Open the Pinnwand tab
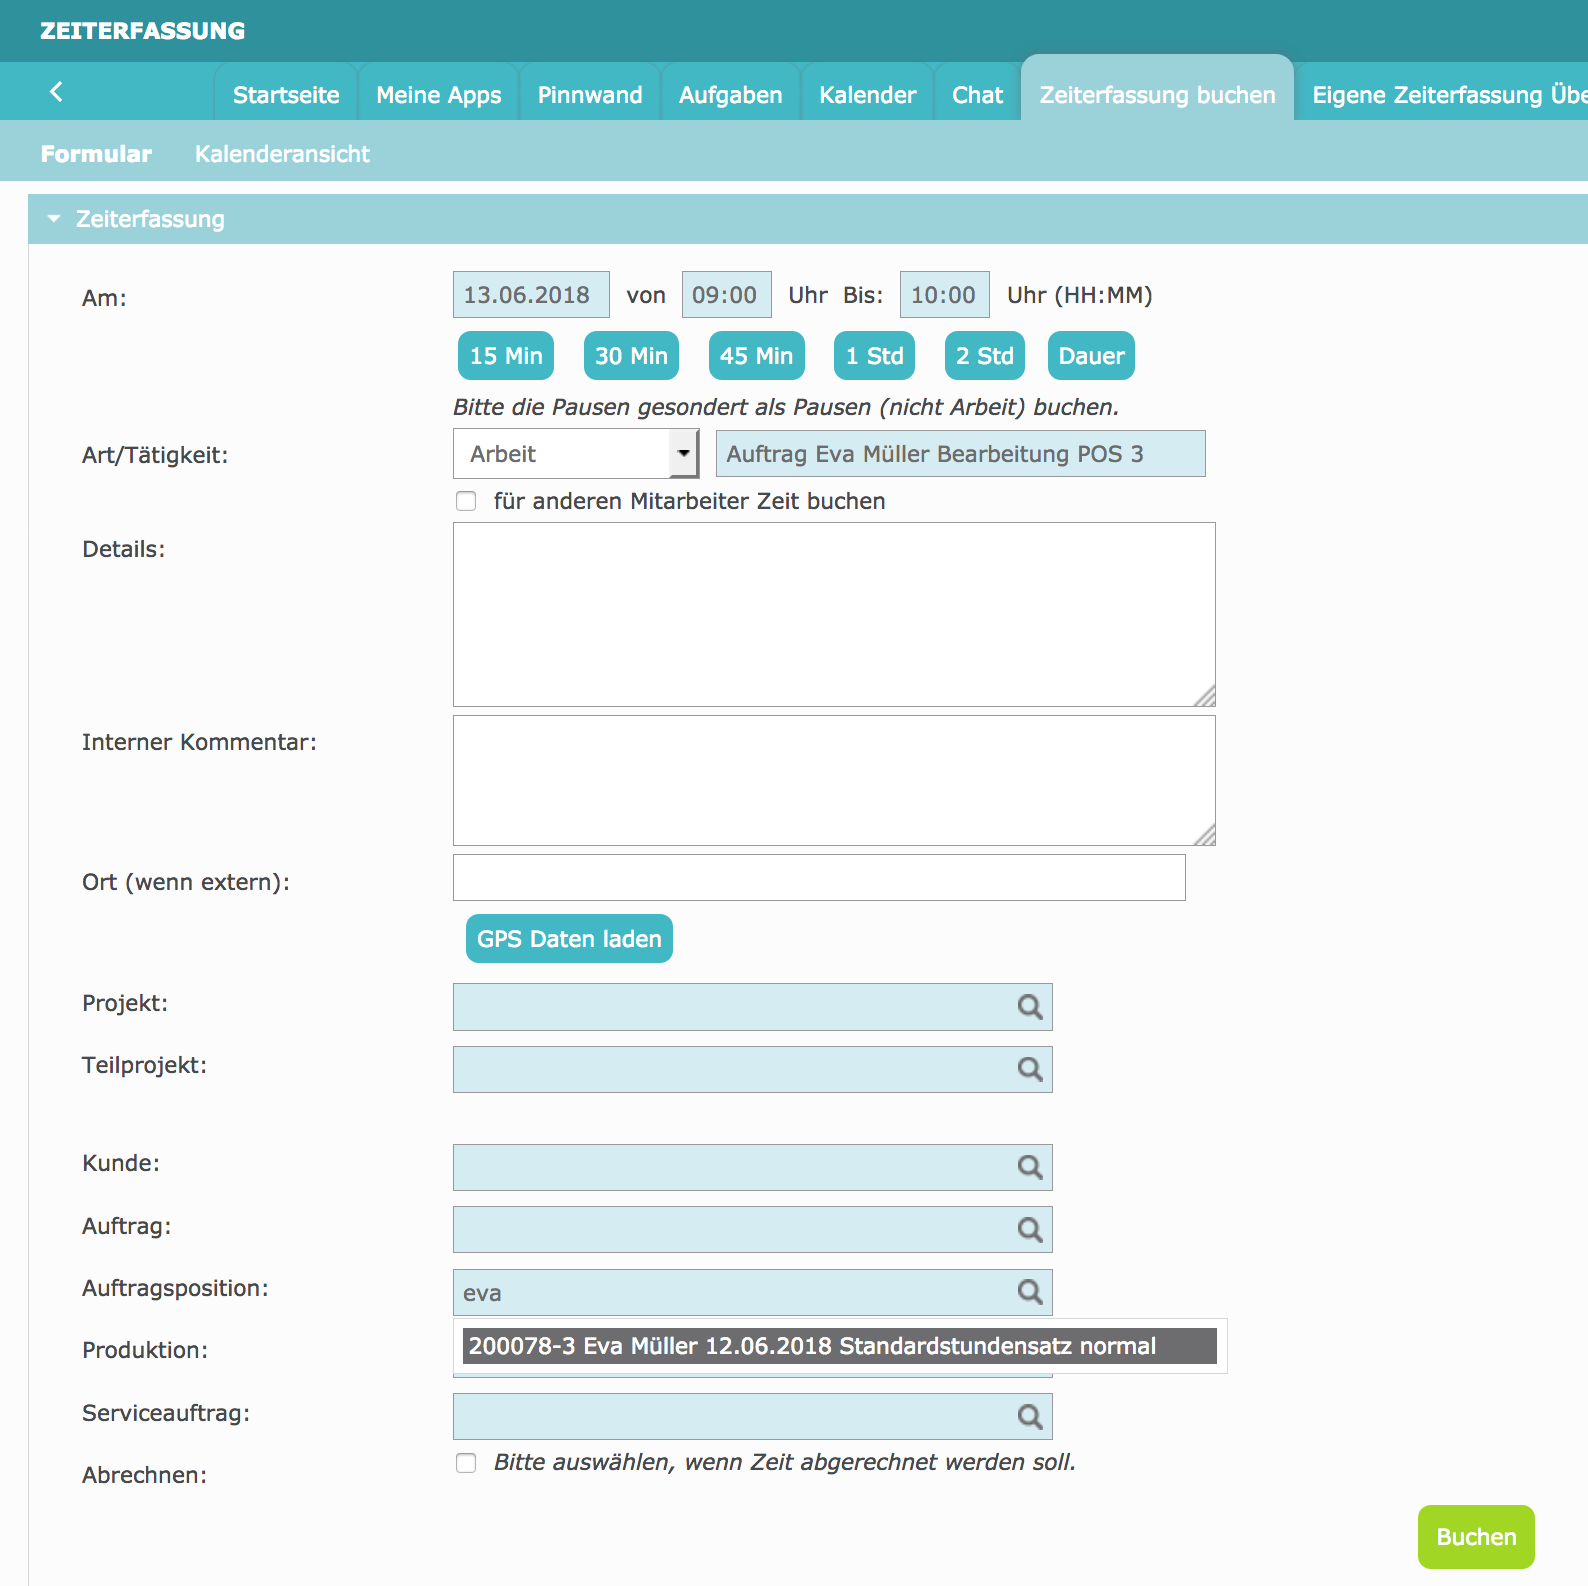 tap(590, 95)
